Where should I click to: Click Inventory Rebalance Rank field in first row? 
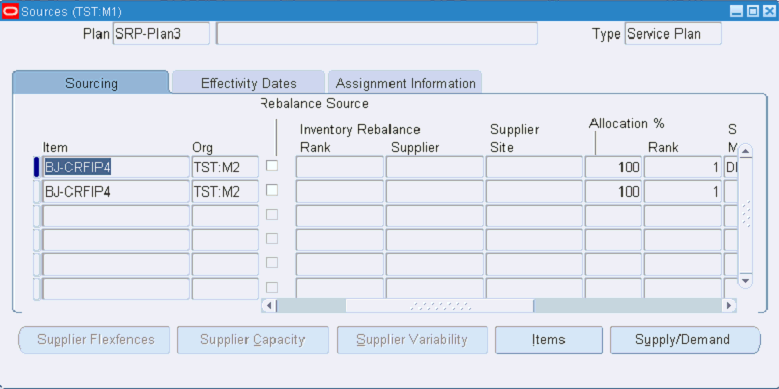click(340, 167)
